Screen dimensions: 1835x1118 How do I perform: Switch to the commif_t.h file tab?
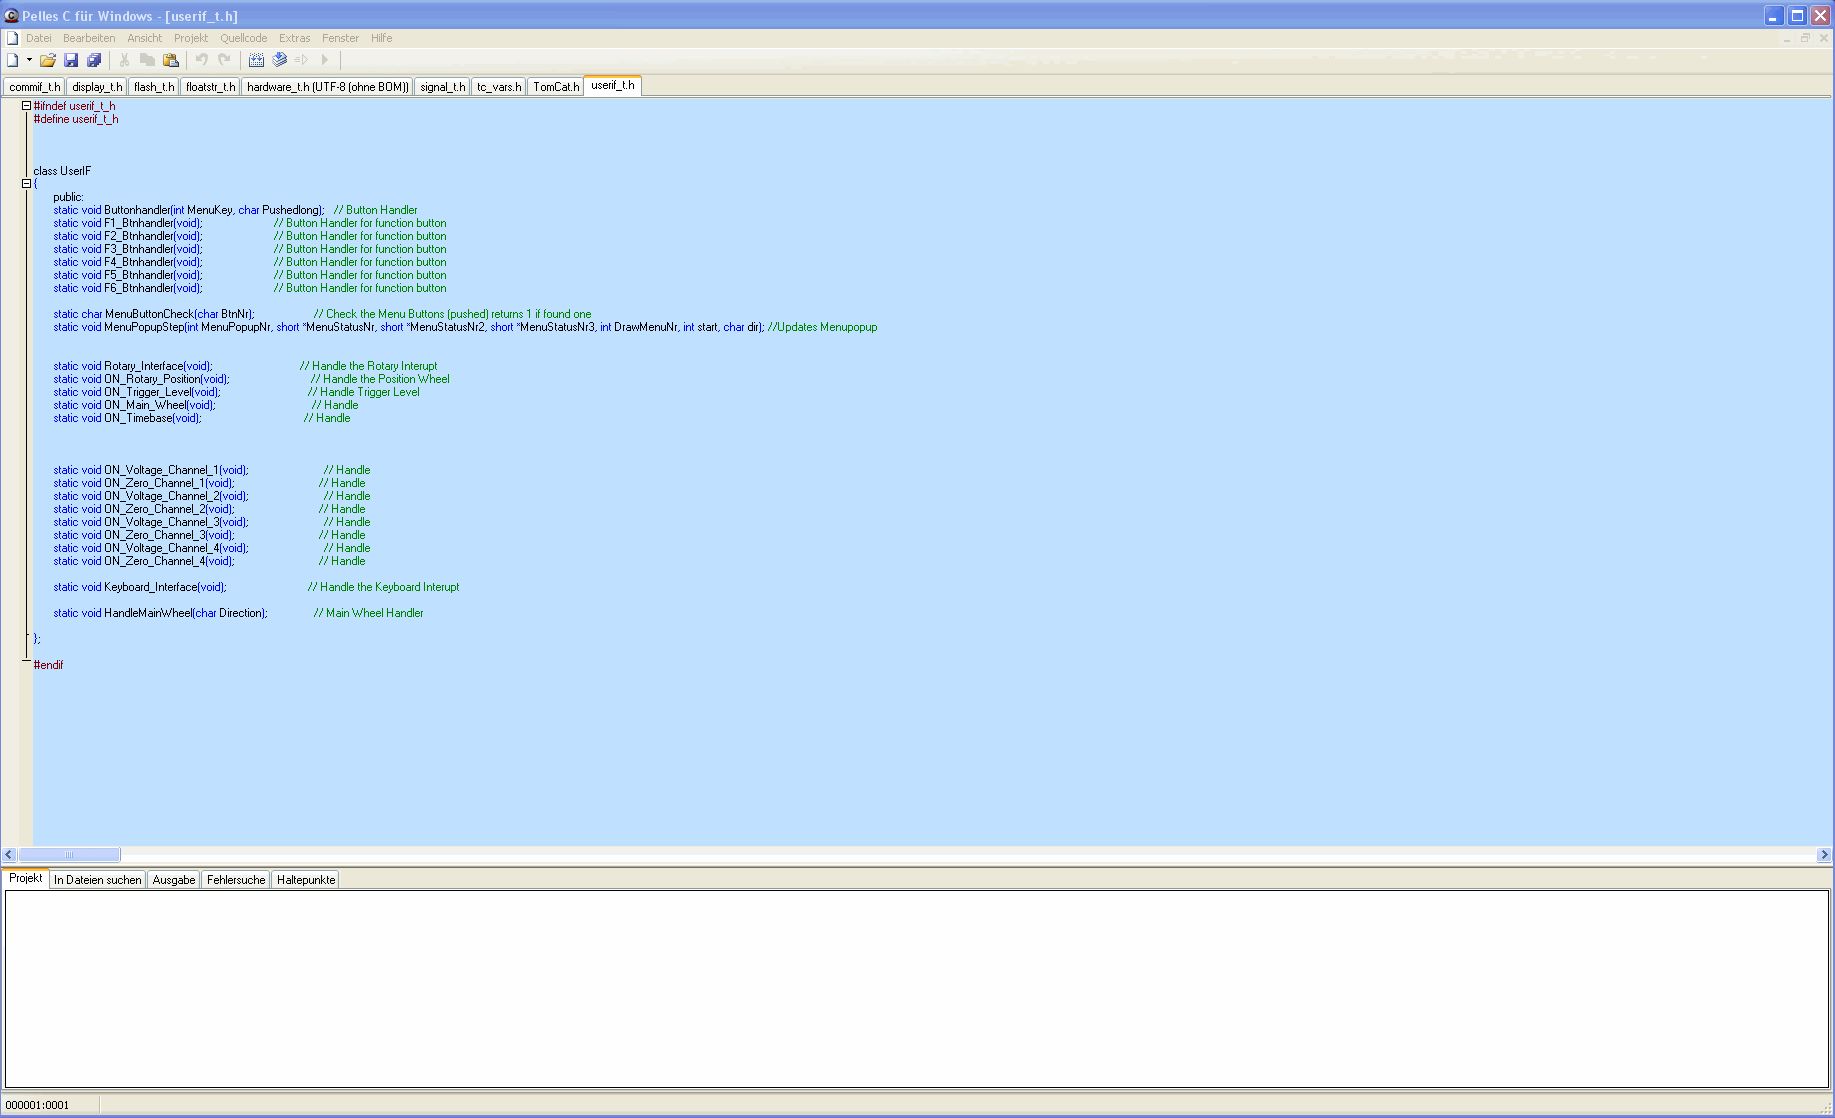pyautogui.click(x=35, y=87)
